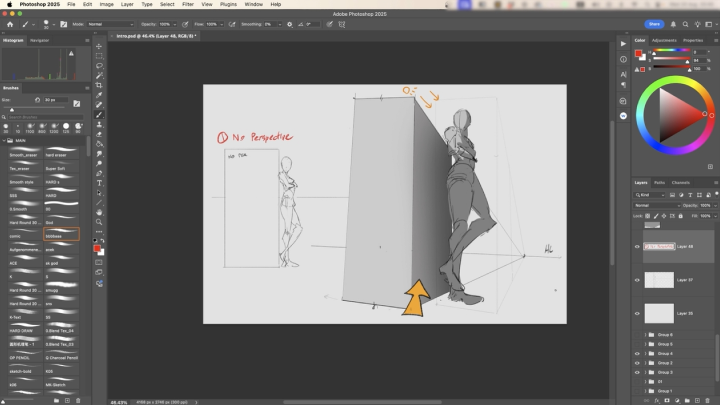Select the Type tool

[x=99, y=183]
